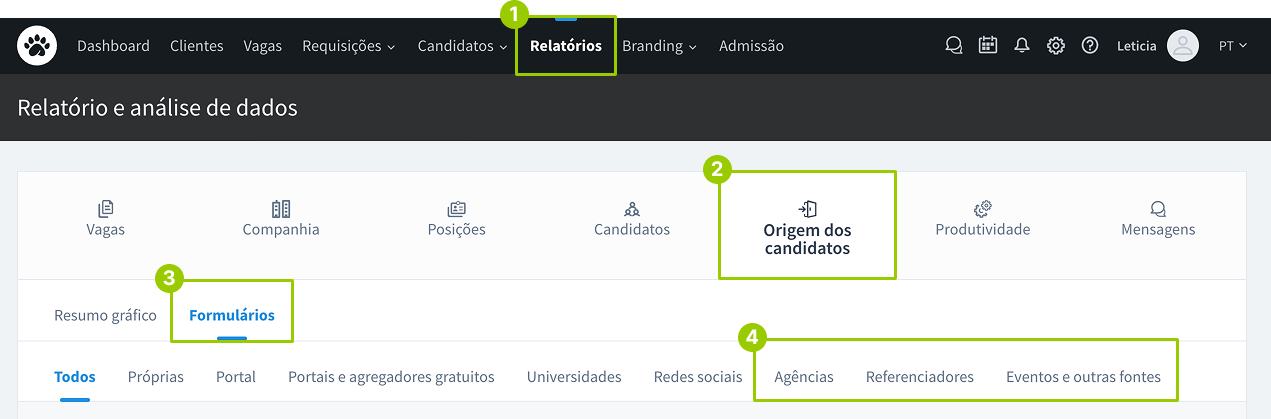Select the Universidades filter tab
Screen dimensions: 1271x419
point(574,377)
